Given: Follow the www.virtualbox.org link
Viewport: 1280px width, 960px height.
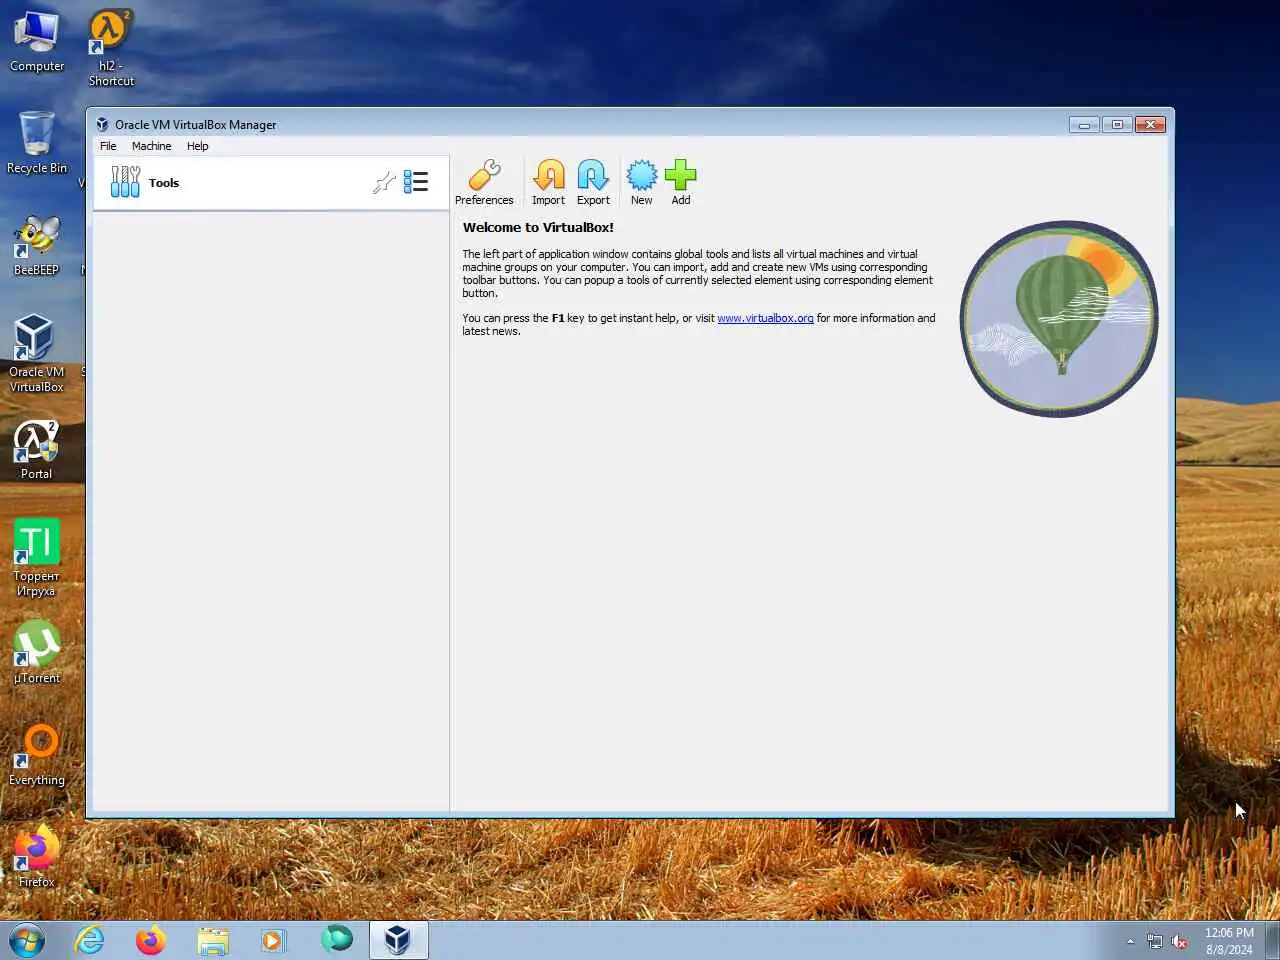Looking at the screenshot, I should (765, 318).
